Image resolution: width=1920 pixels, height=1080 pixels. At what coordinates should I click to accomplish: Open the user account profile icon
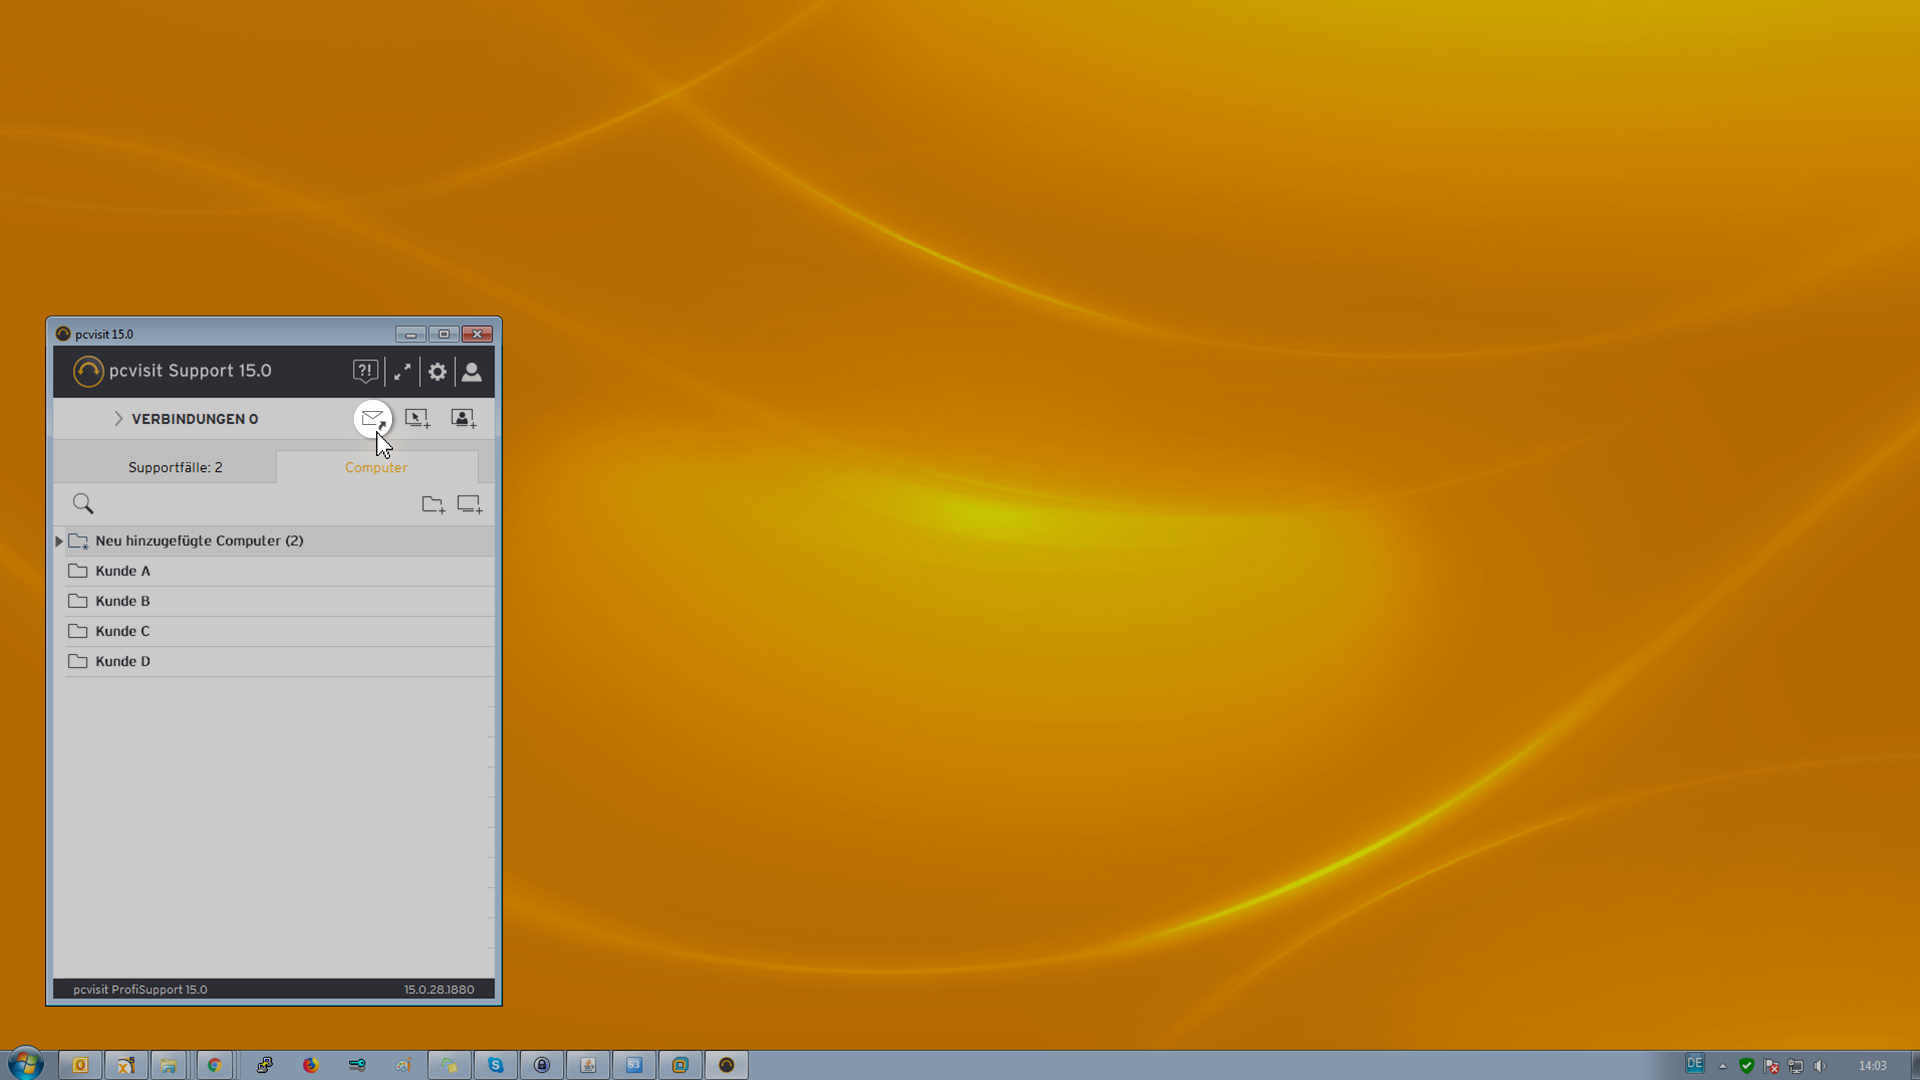(471, 371)
